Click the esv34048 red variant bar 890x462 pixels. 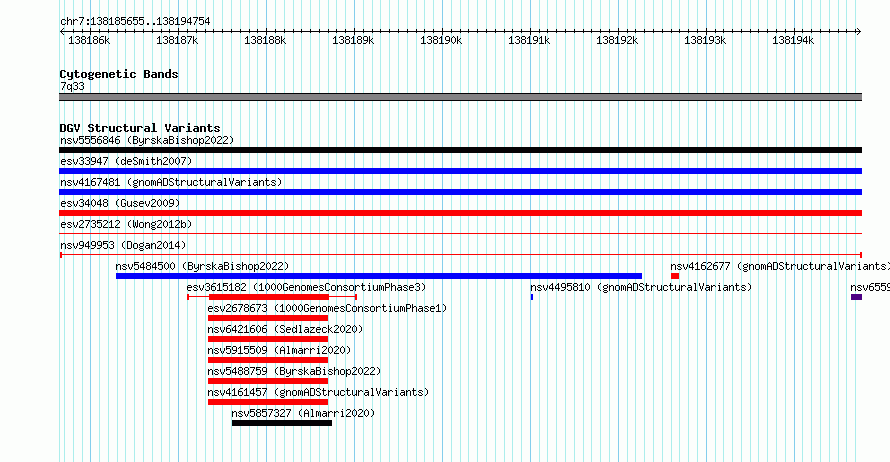pos(460,213)
